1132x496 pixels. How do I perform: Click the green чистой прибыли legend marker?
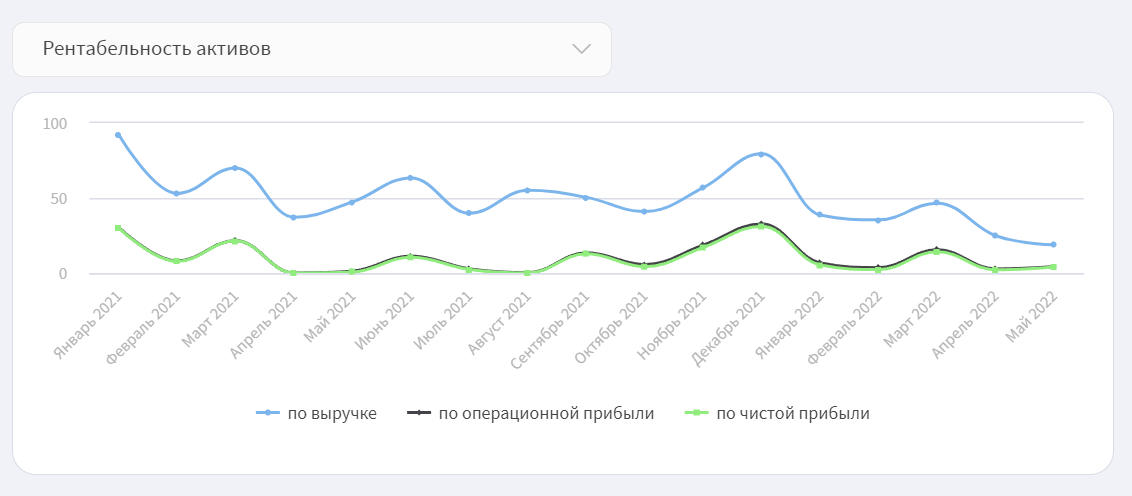[x=696, y=413]
